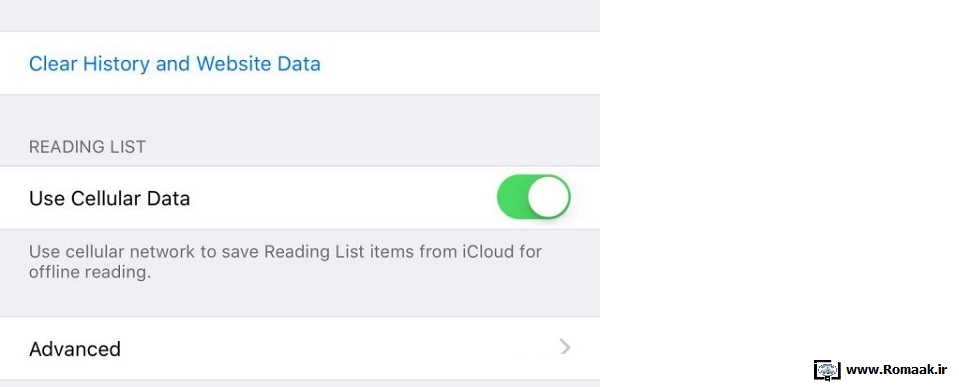Tap Clear History and Website Data

point(175,64)
